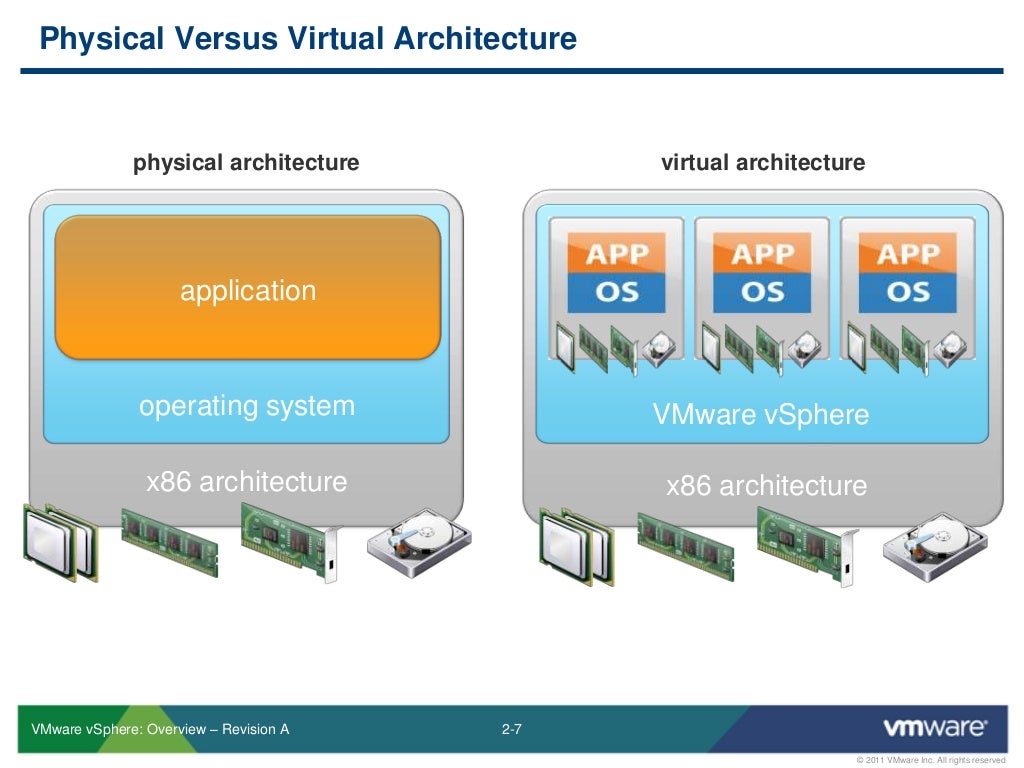This screenshot has height=768, width=1024.
Task: Click the CPU chips icon under virtual architecture host
Action: (577, 546)
